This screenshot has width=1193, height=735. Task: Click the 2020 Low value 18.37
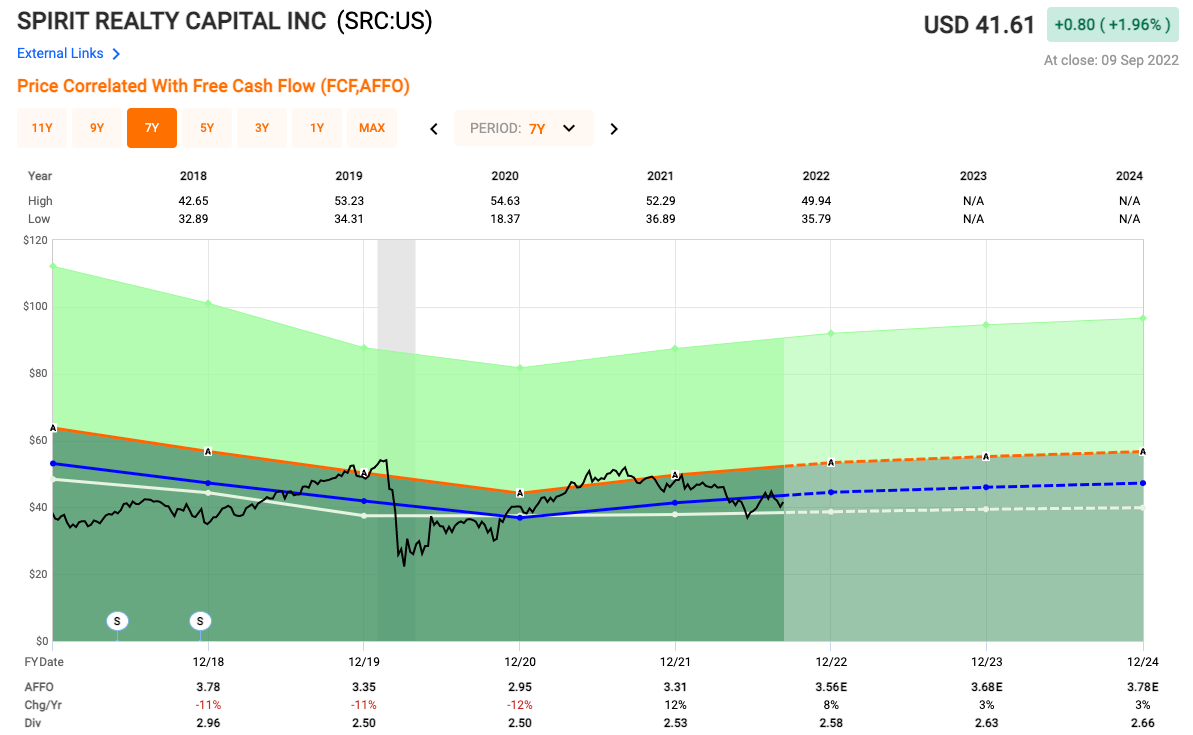(x=505, y=219)
